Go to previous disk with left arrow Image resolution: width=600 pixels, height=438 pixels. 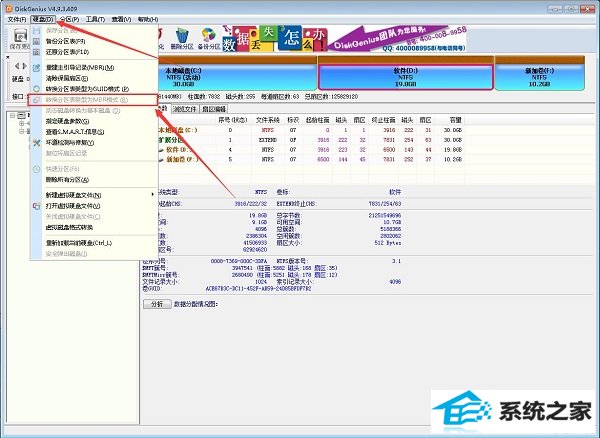pos(16,66)
